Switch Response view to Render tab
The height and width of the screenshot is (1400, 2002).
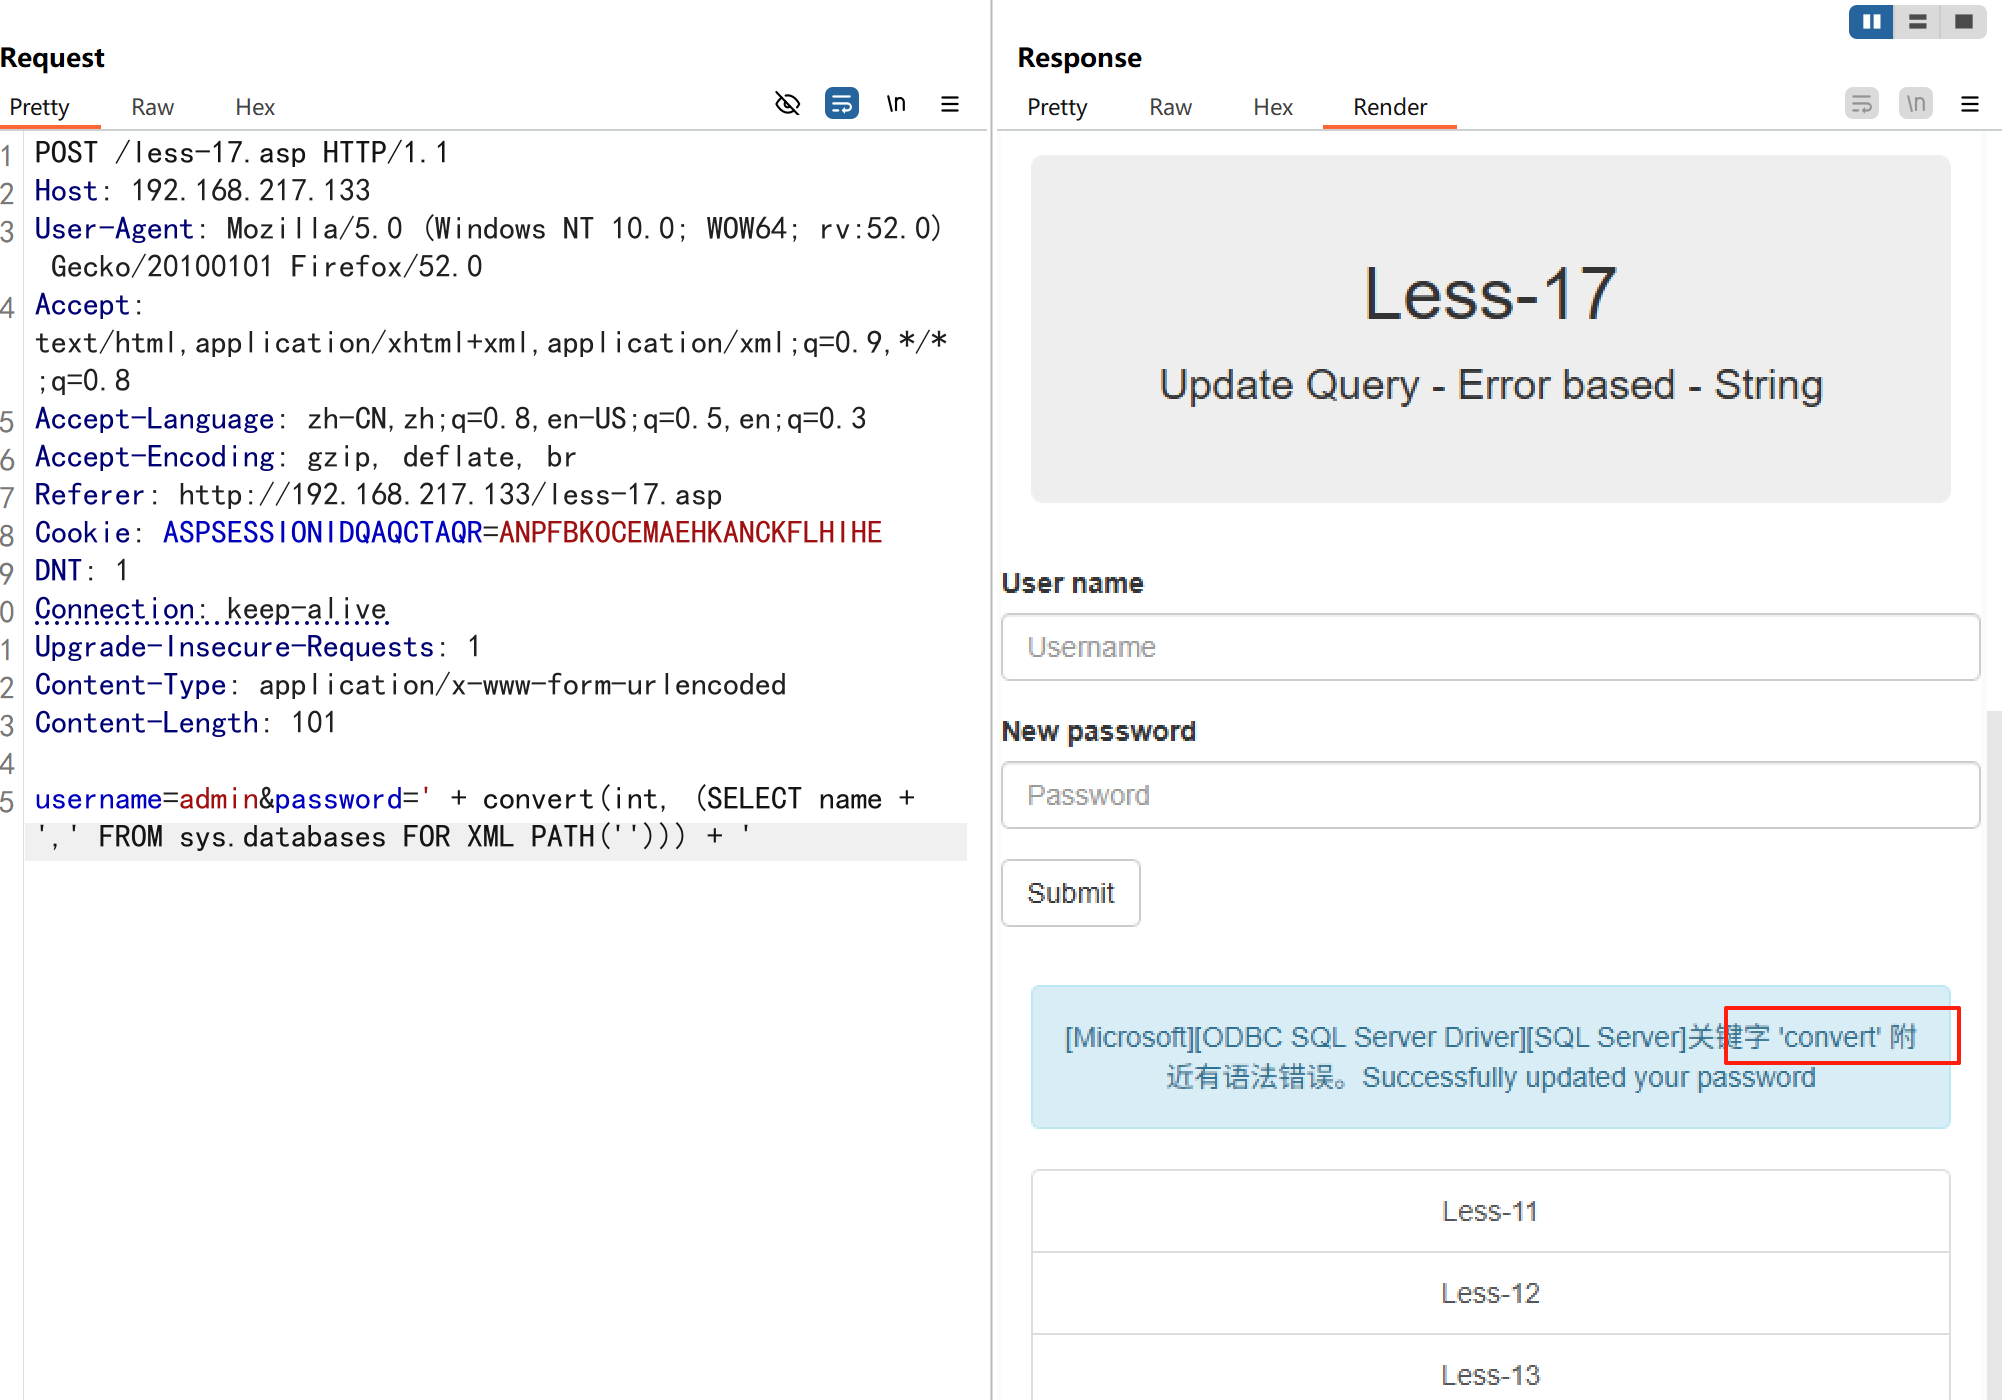[x=1389, y=107]
